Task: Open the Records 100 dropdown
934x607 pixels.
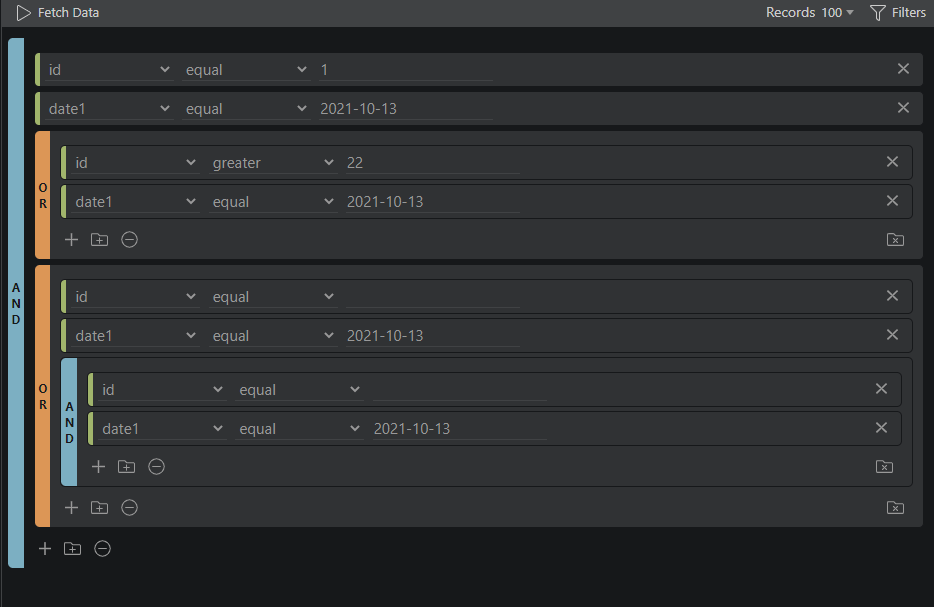Action: click(810, 13)
